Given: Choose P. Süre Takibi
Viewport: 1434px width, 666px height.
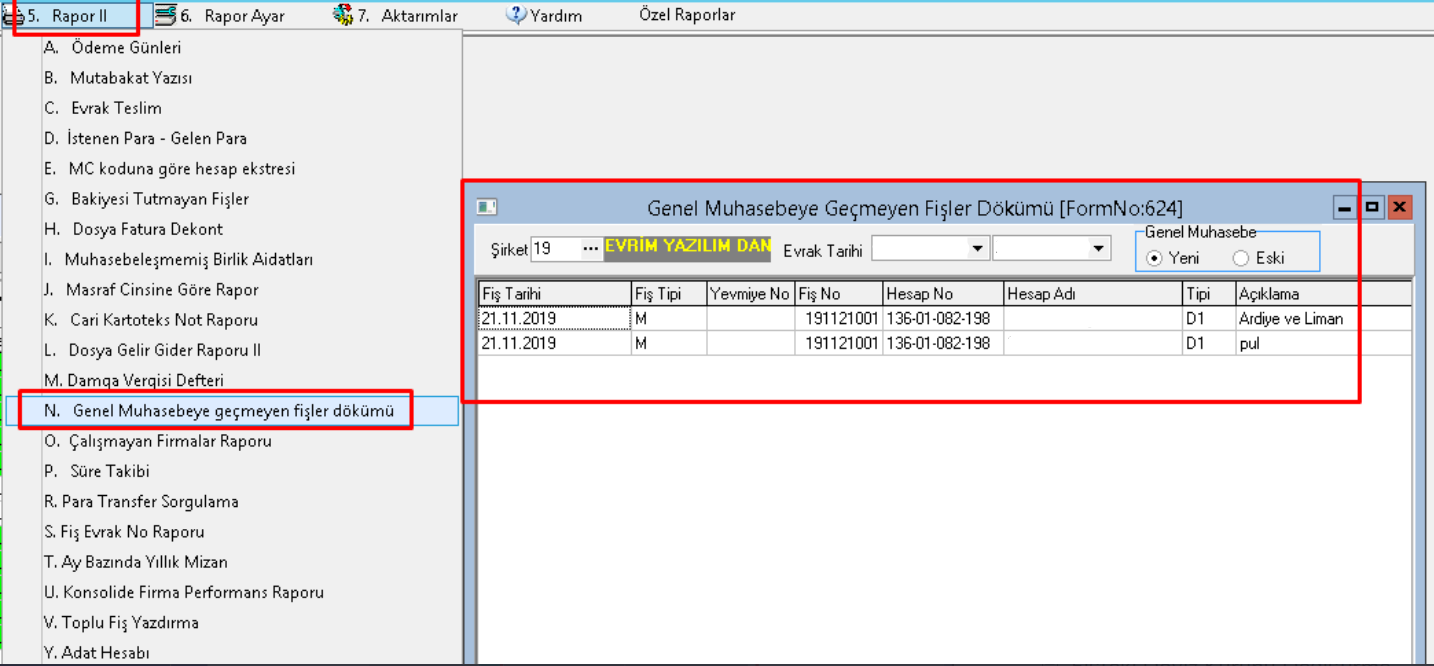Looking at the screenshot, I should (232, 471).
